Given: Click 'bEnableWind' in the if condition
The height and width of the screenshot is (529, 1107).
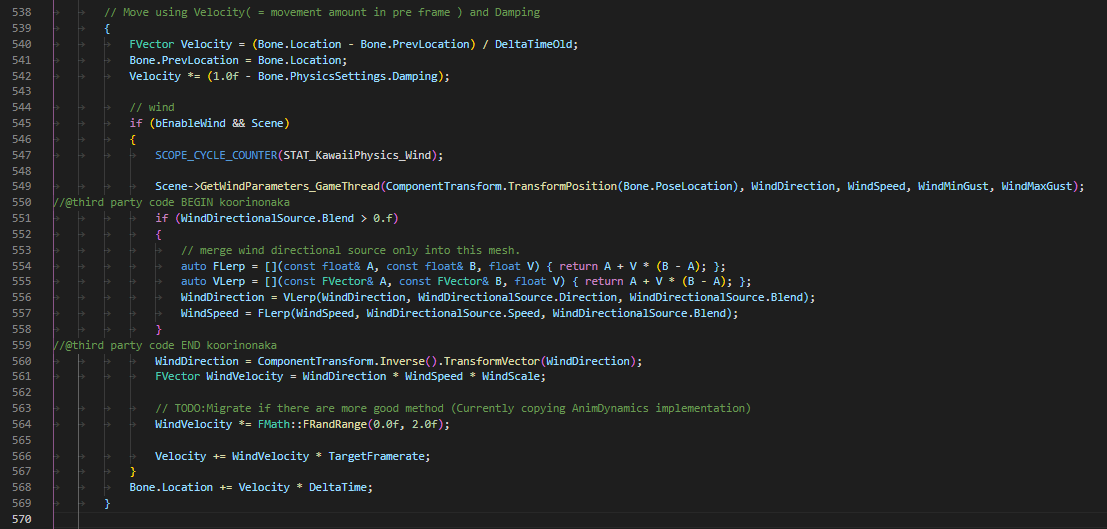Looking at the screenshot, I should click(191, 123).
